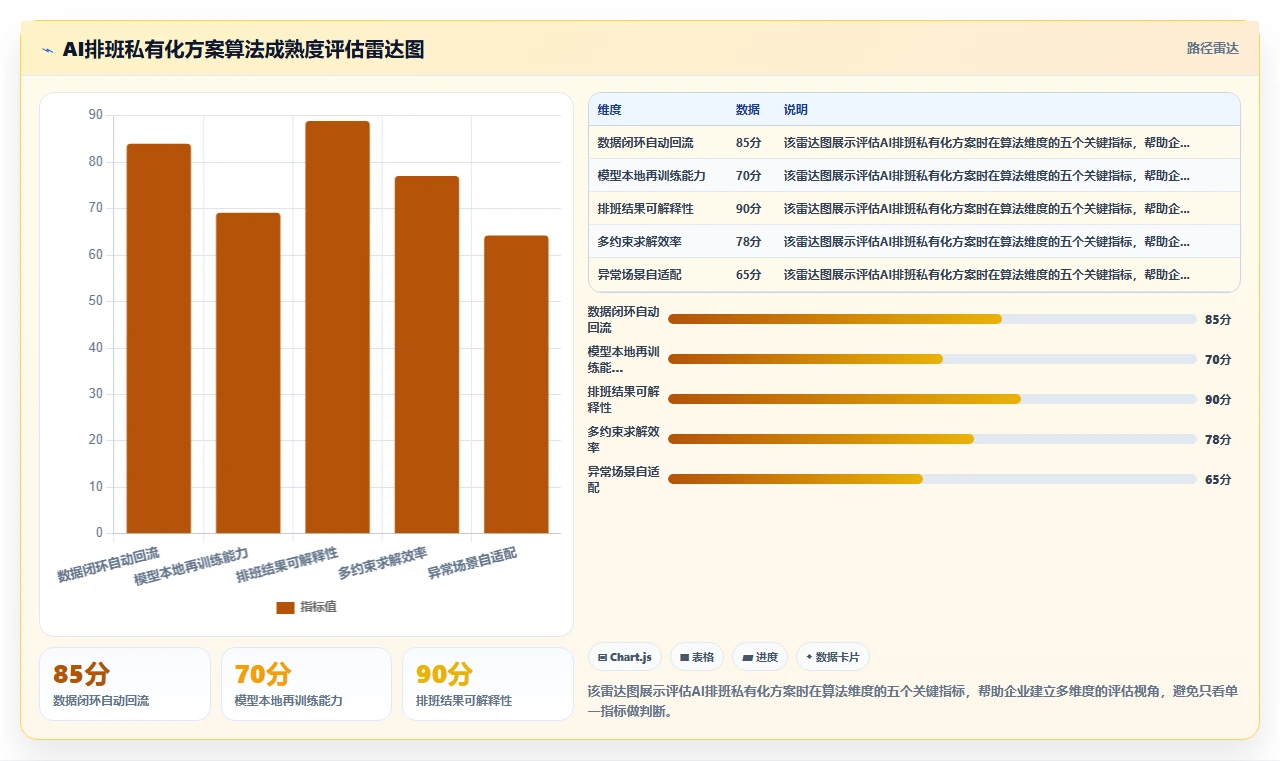Click the 85分 value in the table

click(748, 143)
